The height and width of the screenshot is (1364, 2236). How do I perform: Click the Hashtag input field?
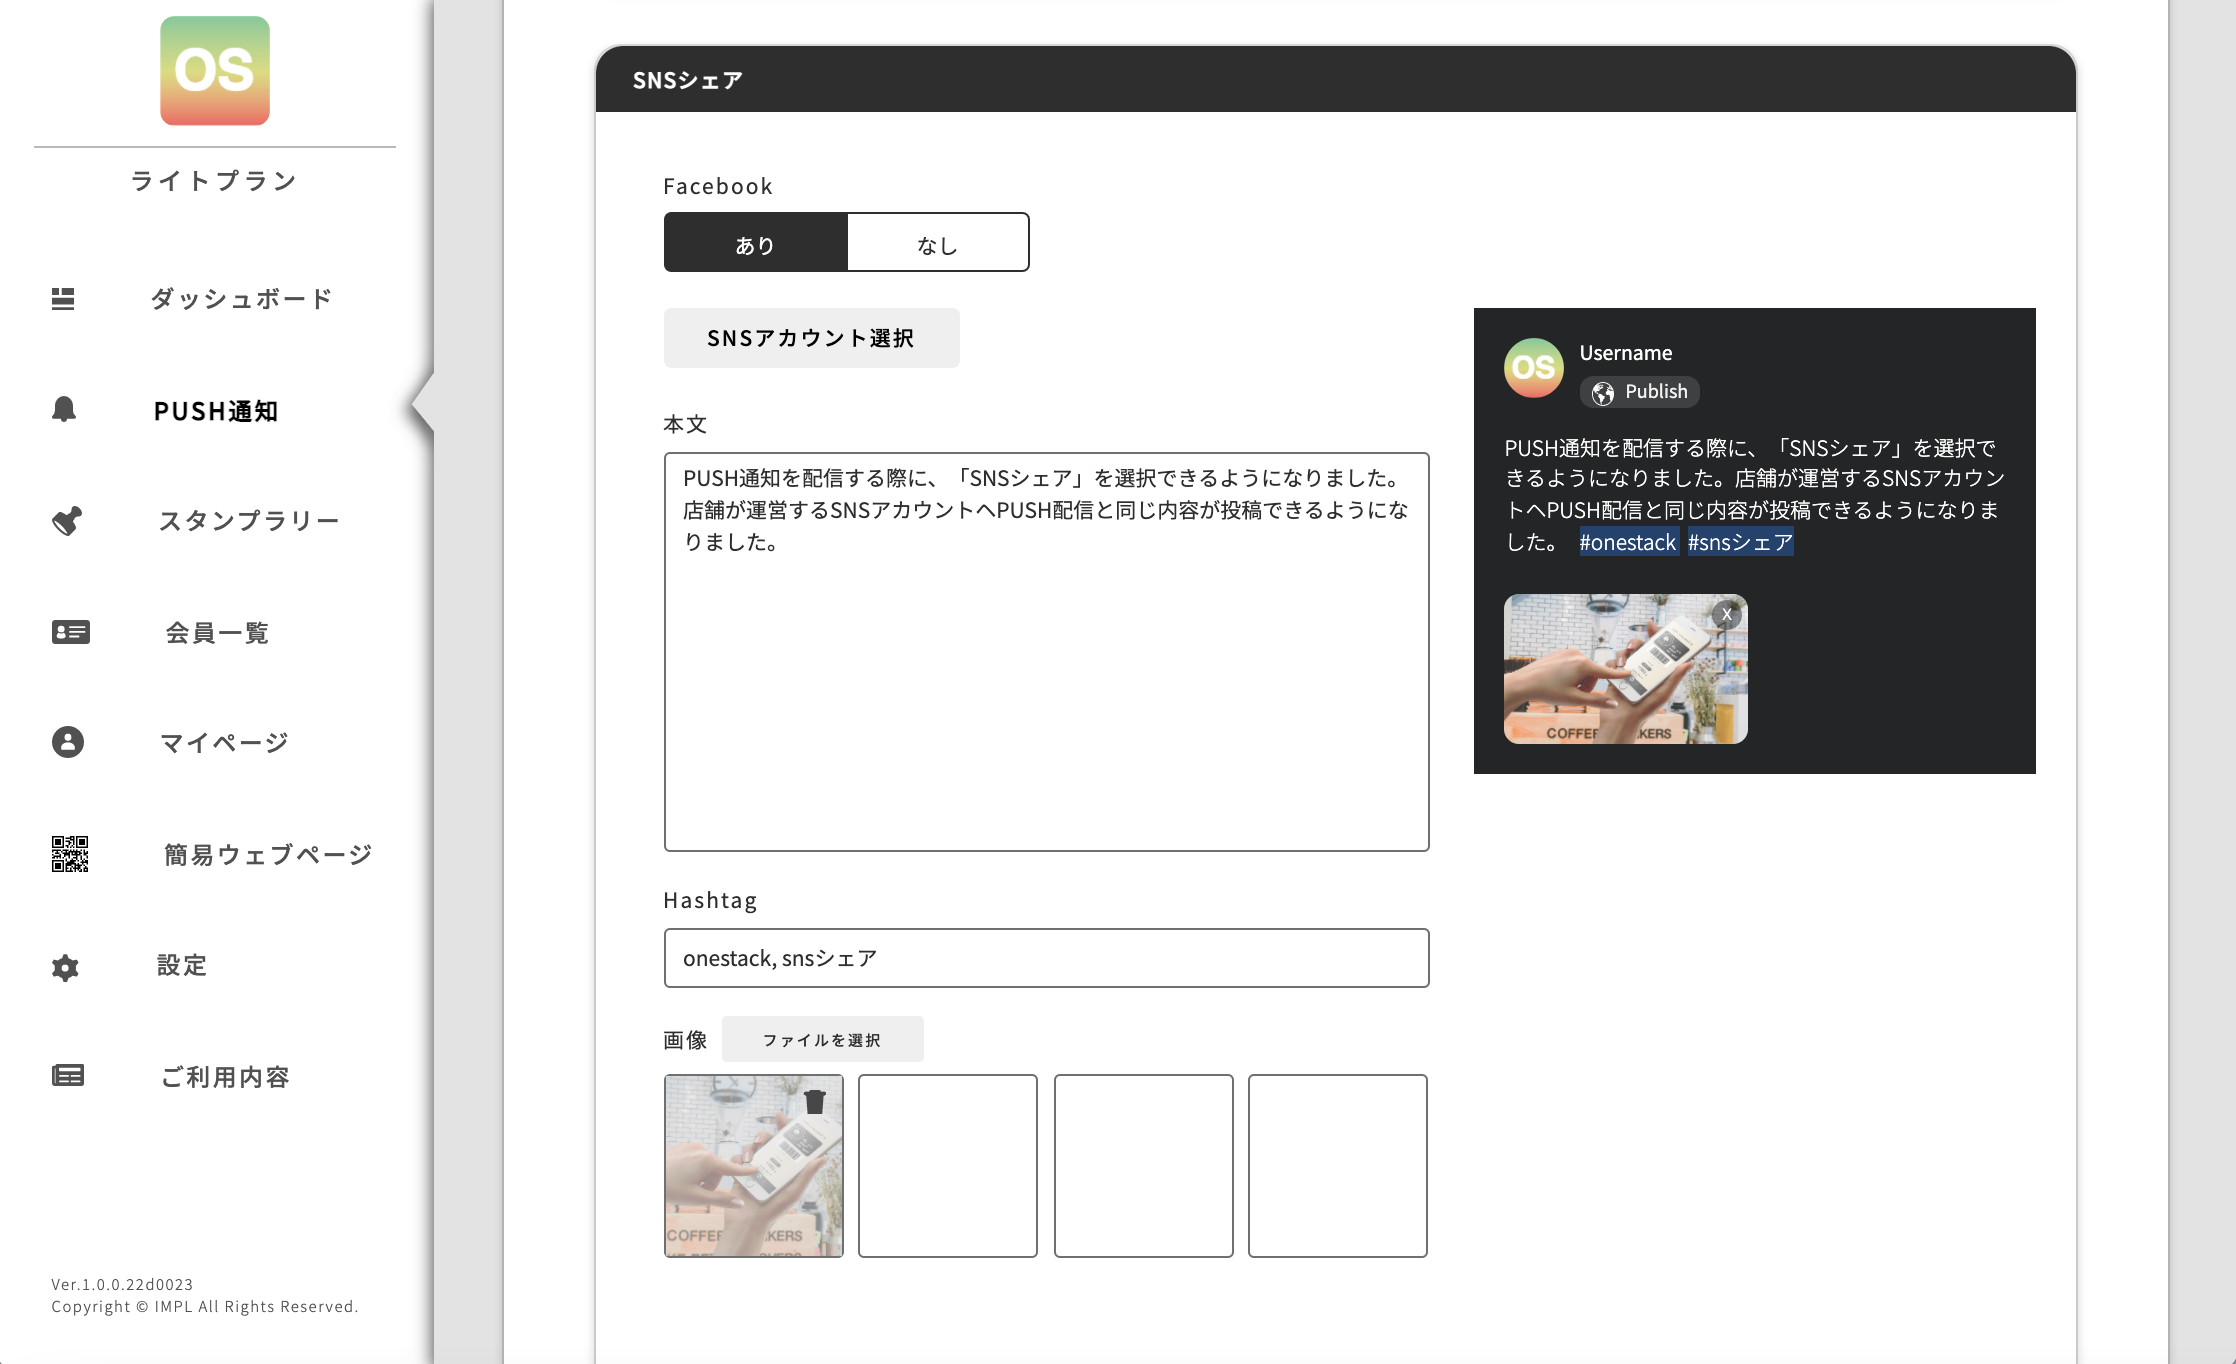[1046, 958]
